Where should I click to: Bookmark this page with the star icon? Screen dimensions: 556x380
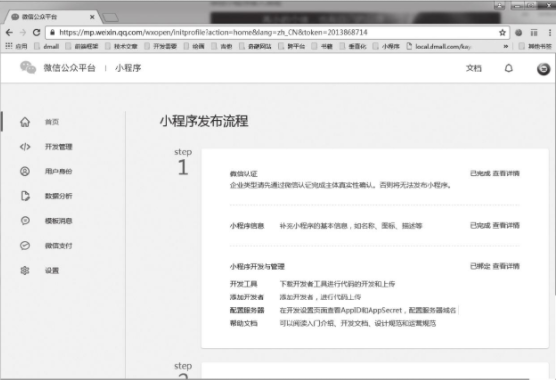(502, 33)
